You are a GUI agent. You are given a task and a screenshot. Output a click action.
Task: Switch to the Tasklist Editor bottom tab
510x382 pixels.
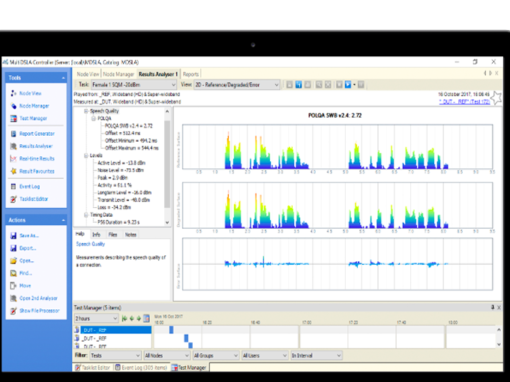coord(93,368)
